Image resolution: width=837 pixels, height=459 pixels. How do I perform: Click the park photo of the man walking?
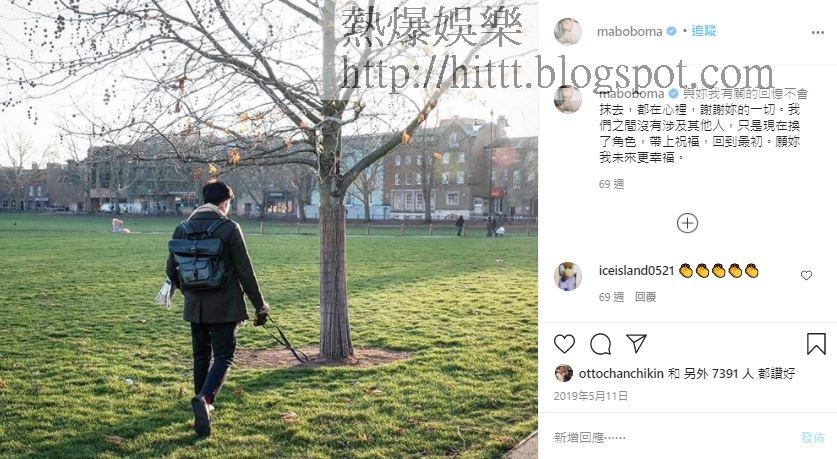pyautogui.click(x=269, y=230)
